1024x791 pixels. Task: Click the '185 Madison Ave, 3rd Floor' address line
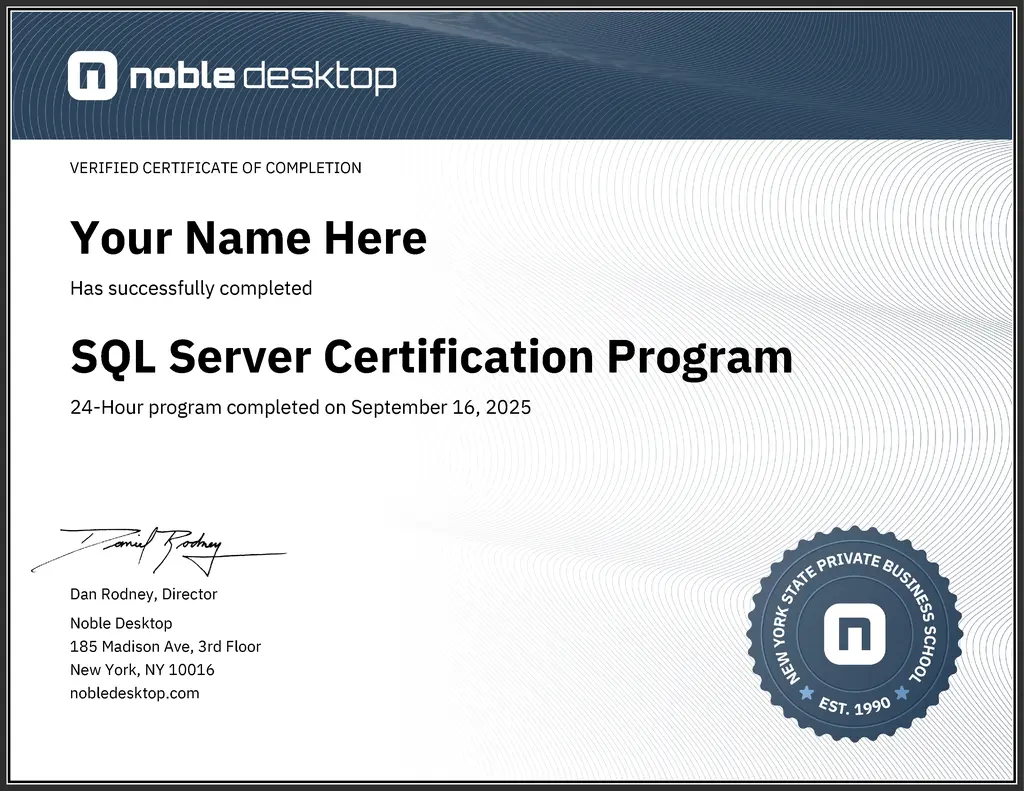[165, 646]
